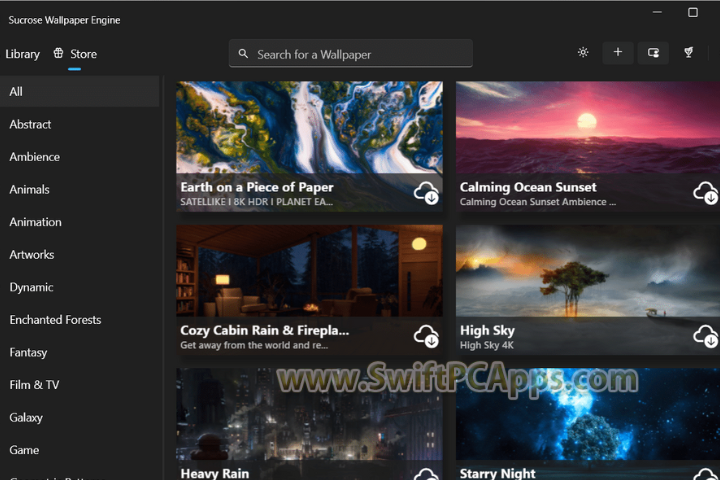Maximize the Sucrose Wallpaper Engine window

[693, 12]
